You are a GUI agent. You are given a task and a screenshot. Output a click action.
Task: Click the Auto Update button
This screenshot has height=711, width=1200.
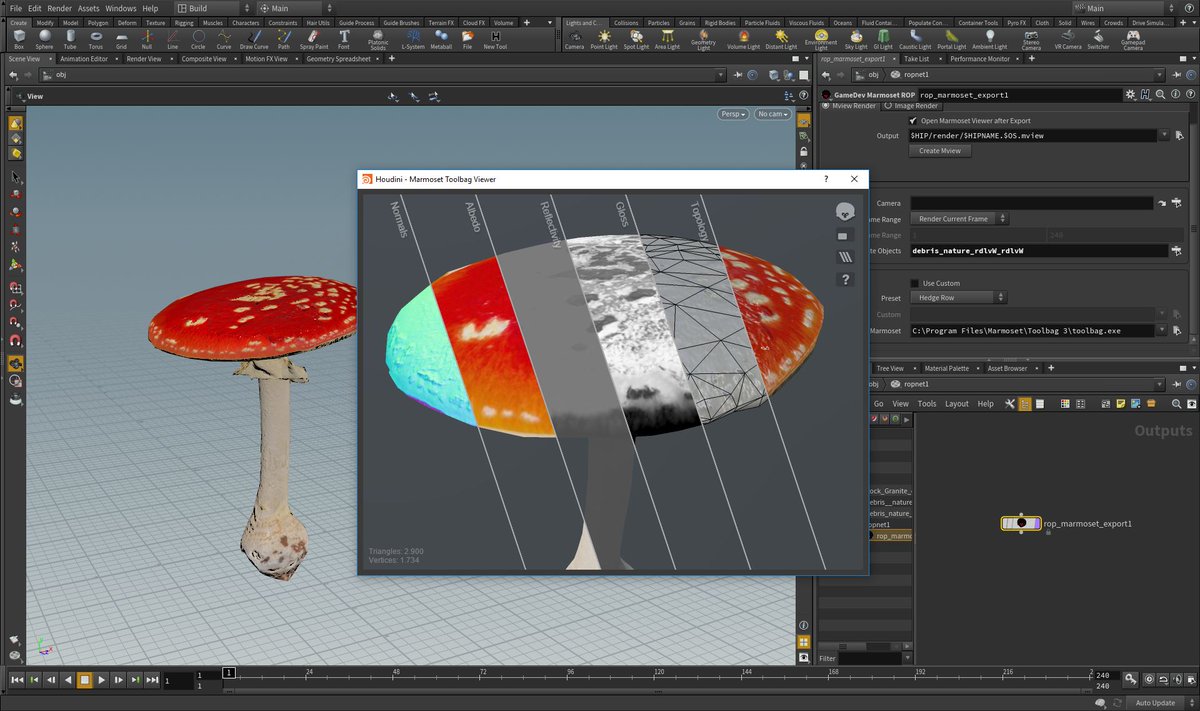(1155, 703)
